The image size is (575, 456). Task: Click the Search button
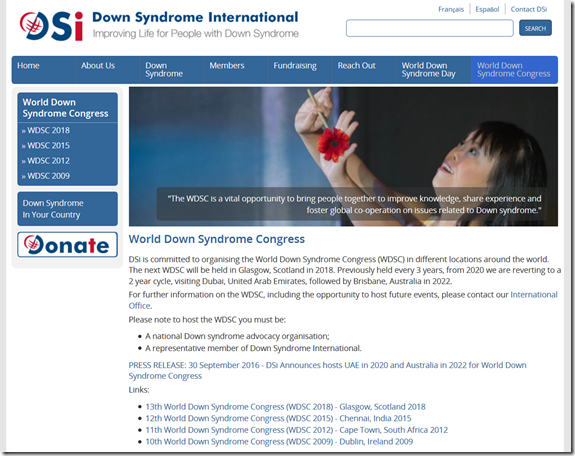[x=535, y=28]
